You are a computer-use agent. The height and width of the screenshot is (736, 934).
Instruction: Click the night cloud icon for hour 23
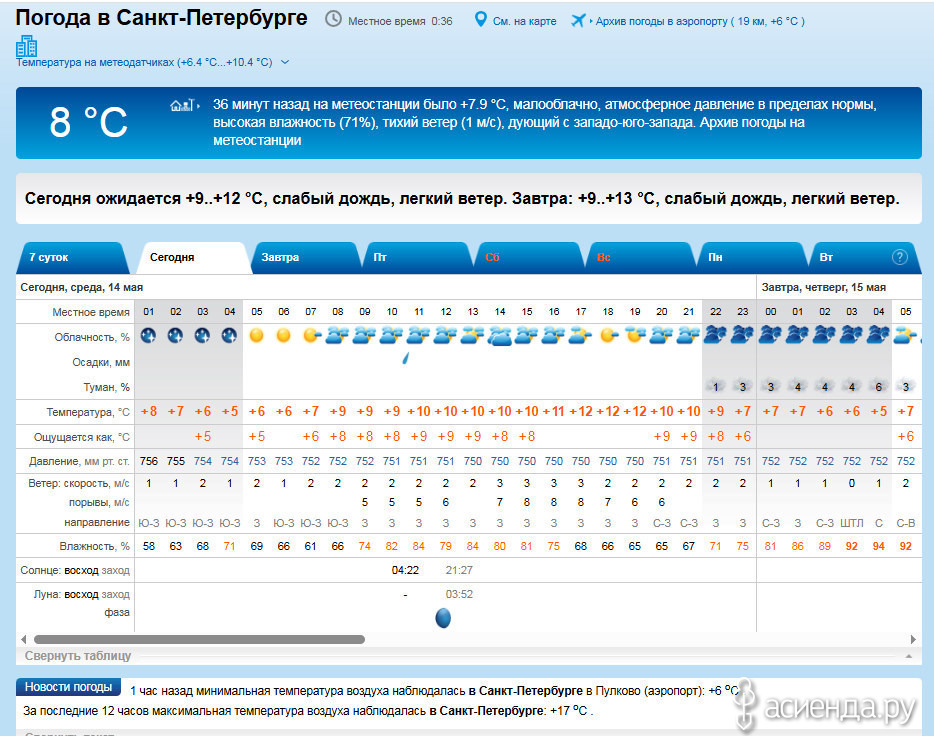click(742, 335)
